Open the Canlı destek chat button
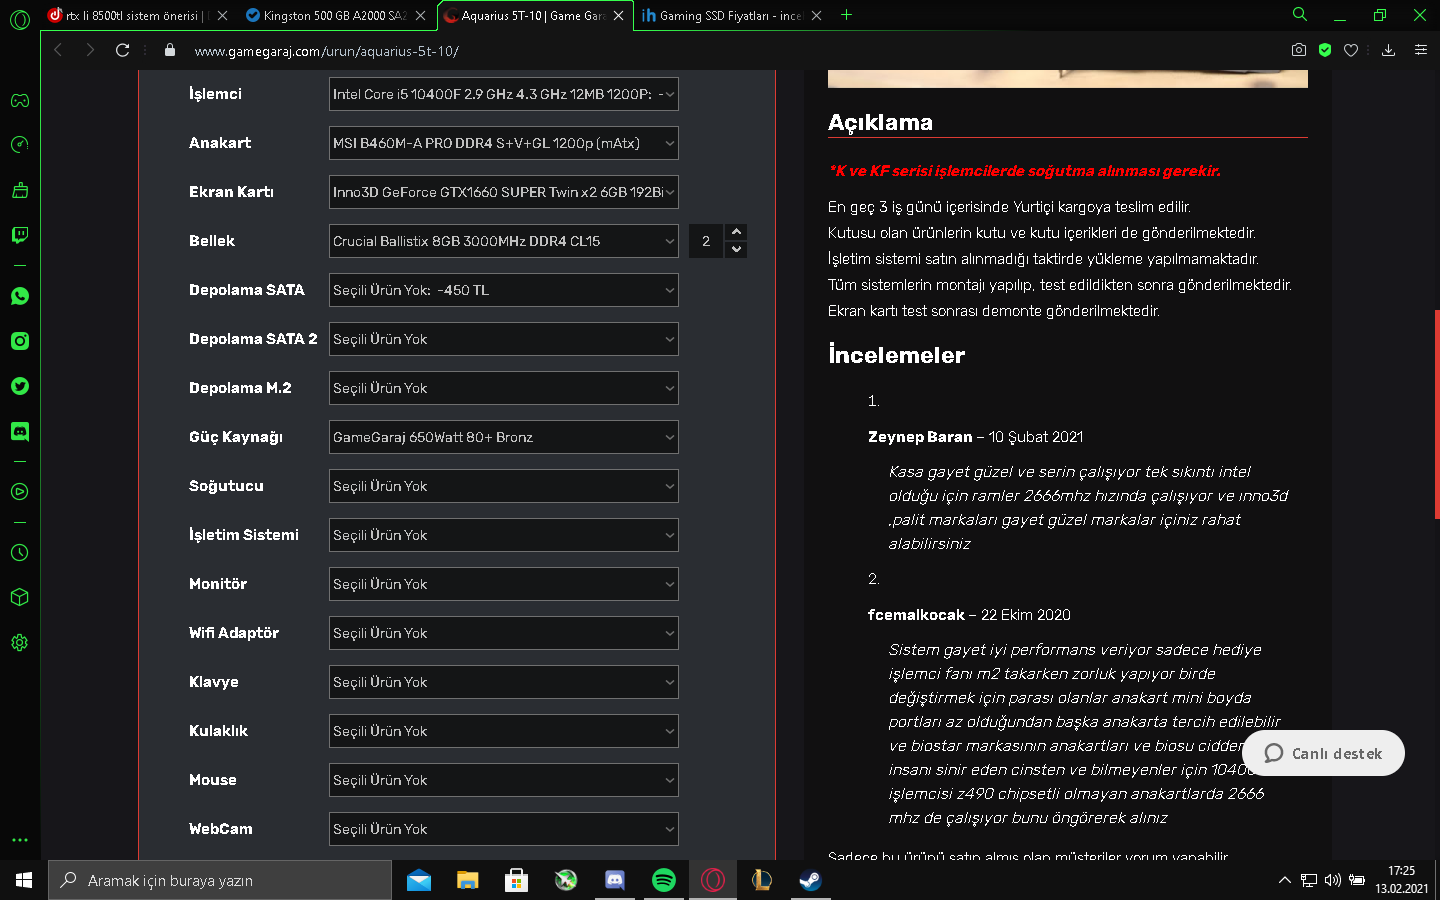This screenshot has width=1440, height=900. (1323, 753)
